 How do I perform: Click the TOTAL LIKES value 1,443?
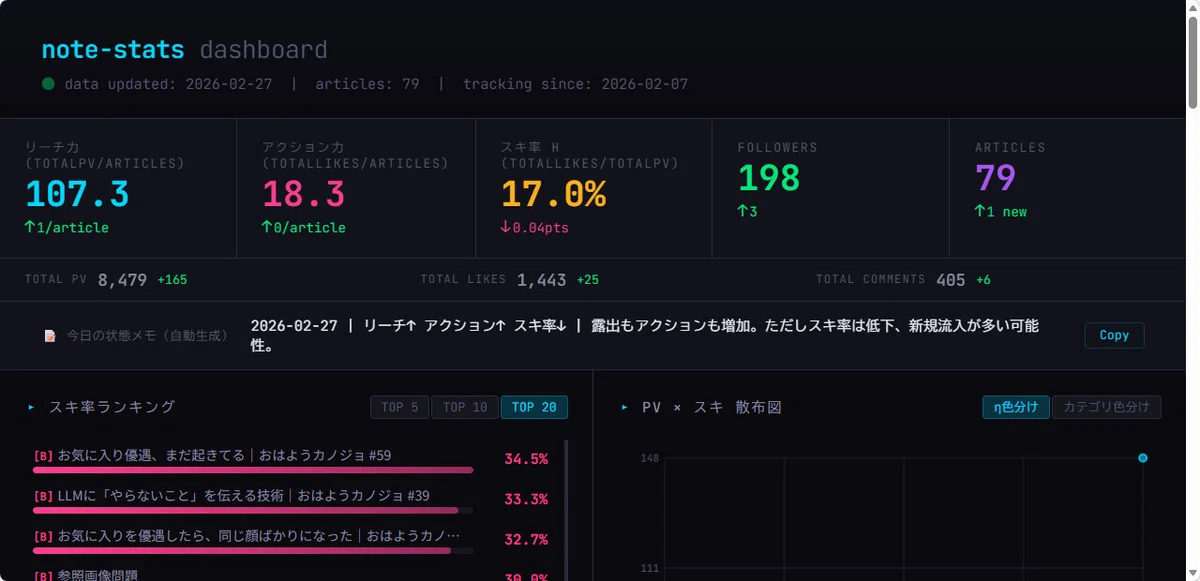[x=542, y=280]
